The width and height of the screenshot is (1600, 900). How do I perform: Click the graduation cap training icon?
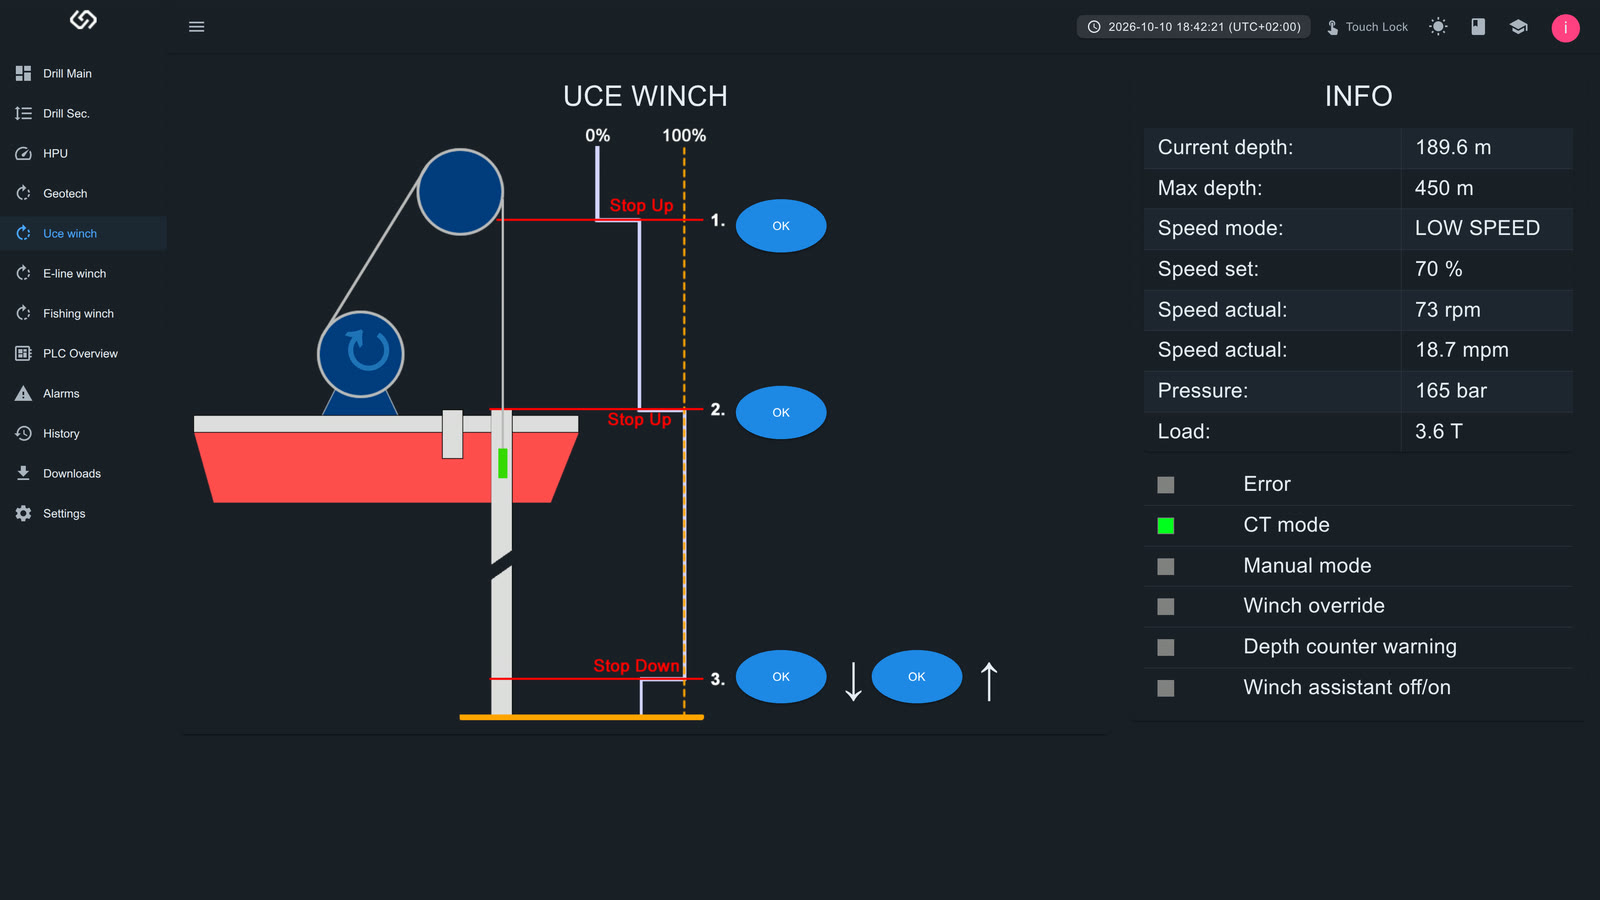1518,27
